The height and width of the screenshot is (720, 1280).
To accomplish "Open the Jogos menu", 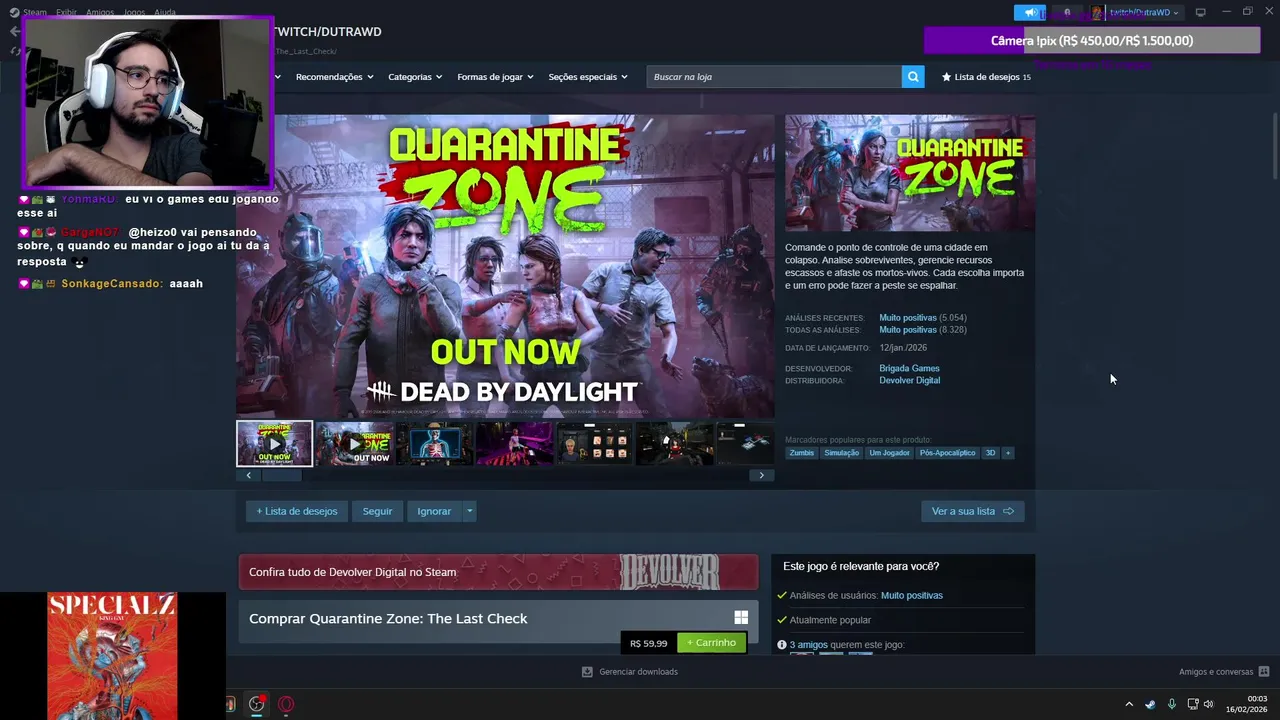I will tap(134, 13).
